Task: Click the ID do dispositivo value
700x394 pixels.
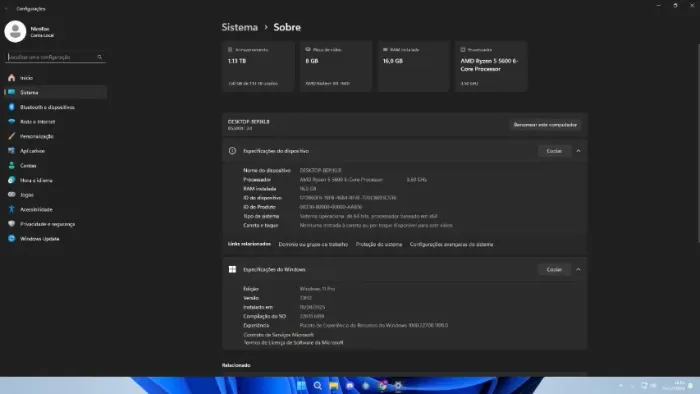Action: [x=348, y=198]
